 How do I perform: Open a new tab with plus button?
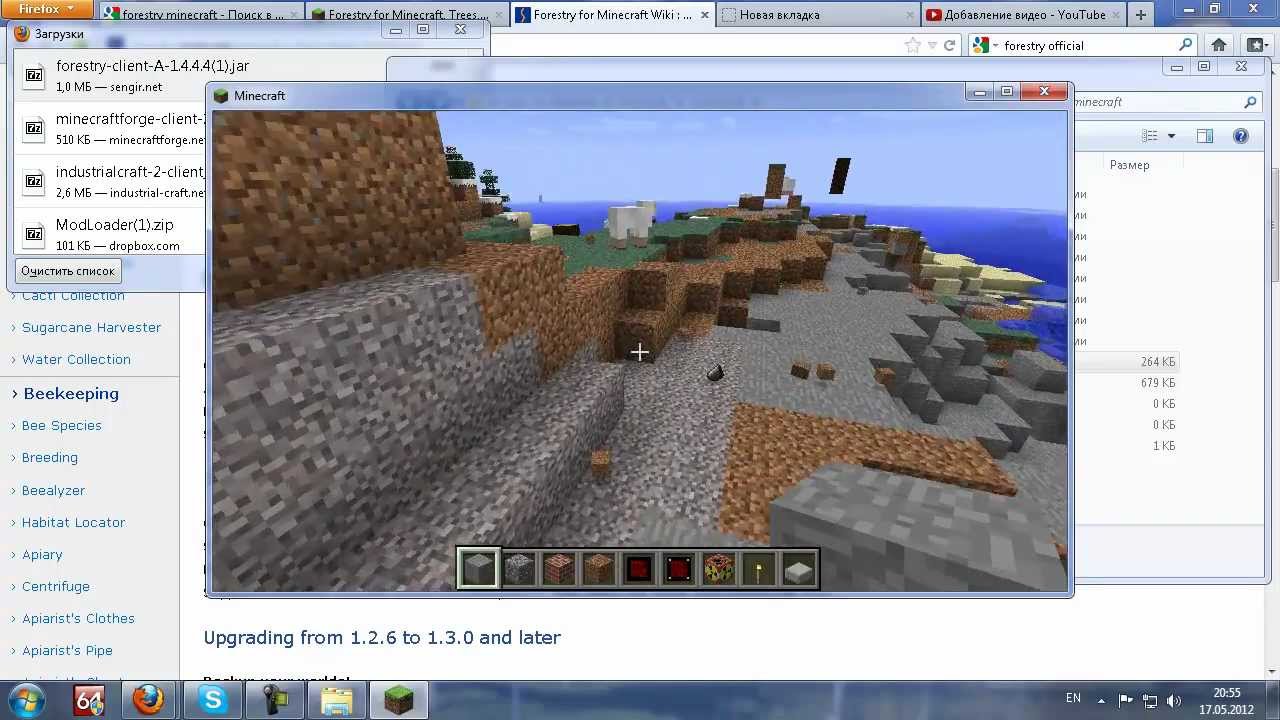point(1140,15)
